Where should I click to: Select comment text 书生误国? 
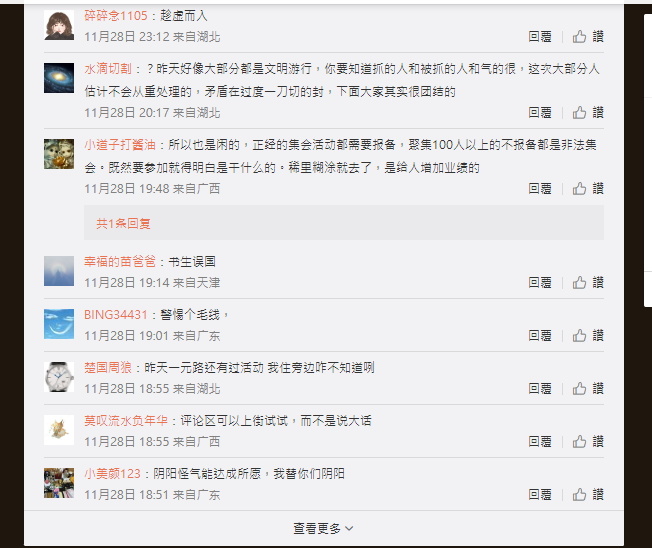(192, 262)
